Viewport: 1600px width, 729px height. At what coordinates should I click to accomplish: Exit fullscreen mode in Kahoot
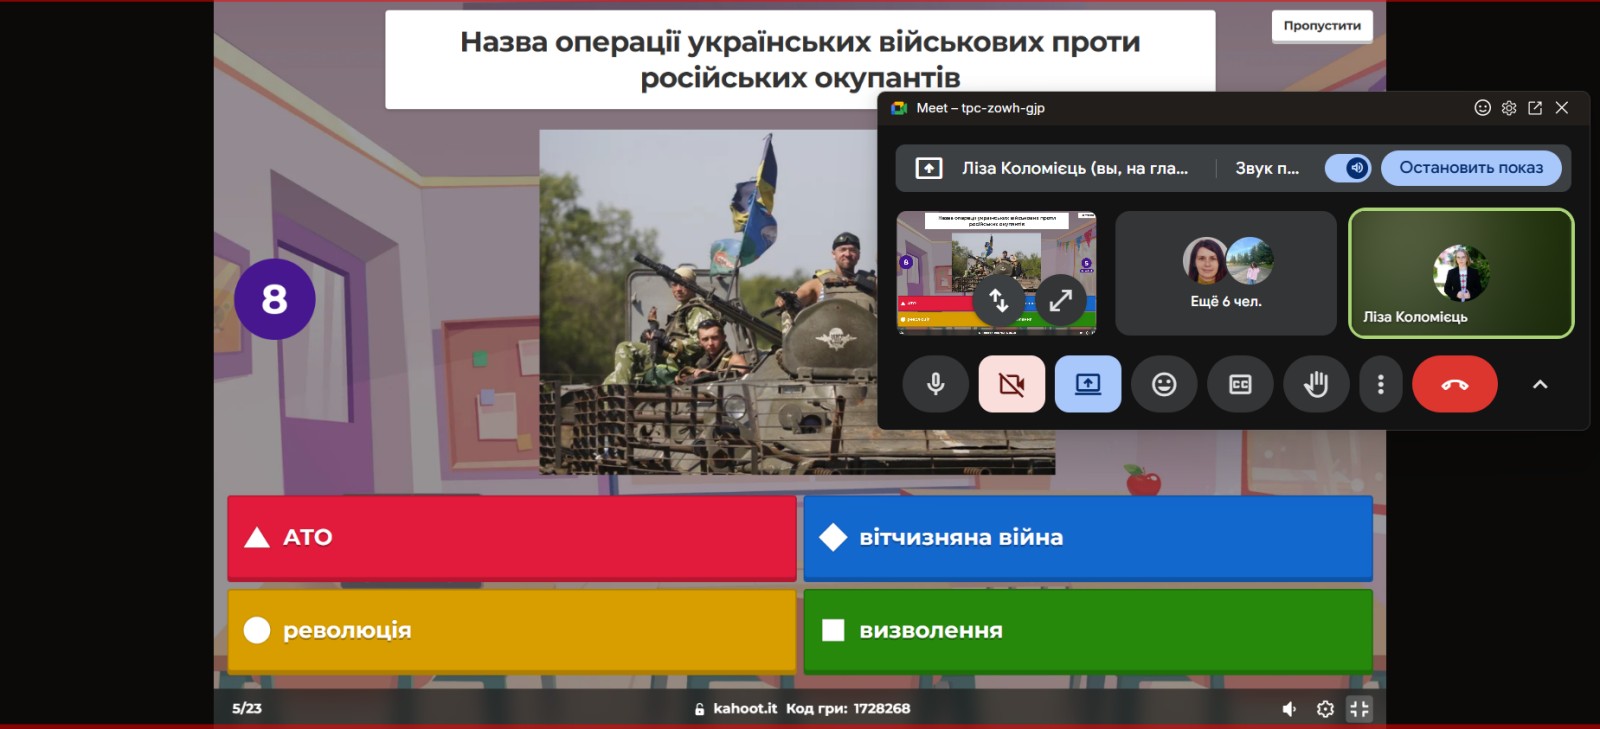1359,709
